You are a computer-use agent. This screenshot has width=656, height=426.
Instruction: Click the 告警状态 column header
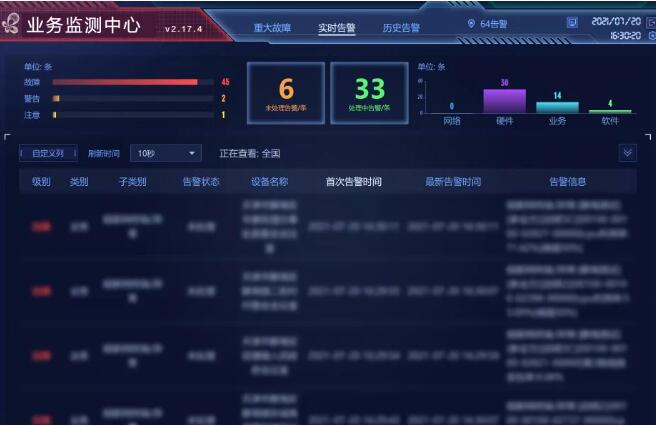tap(201, 182)
